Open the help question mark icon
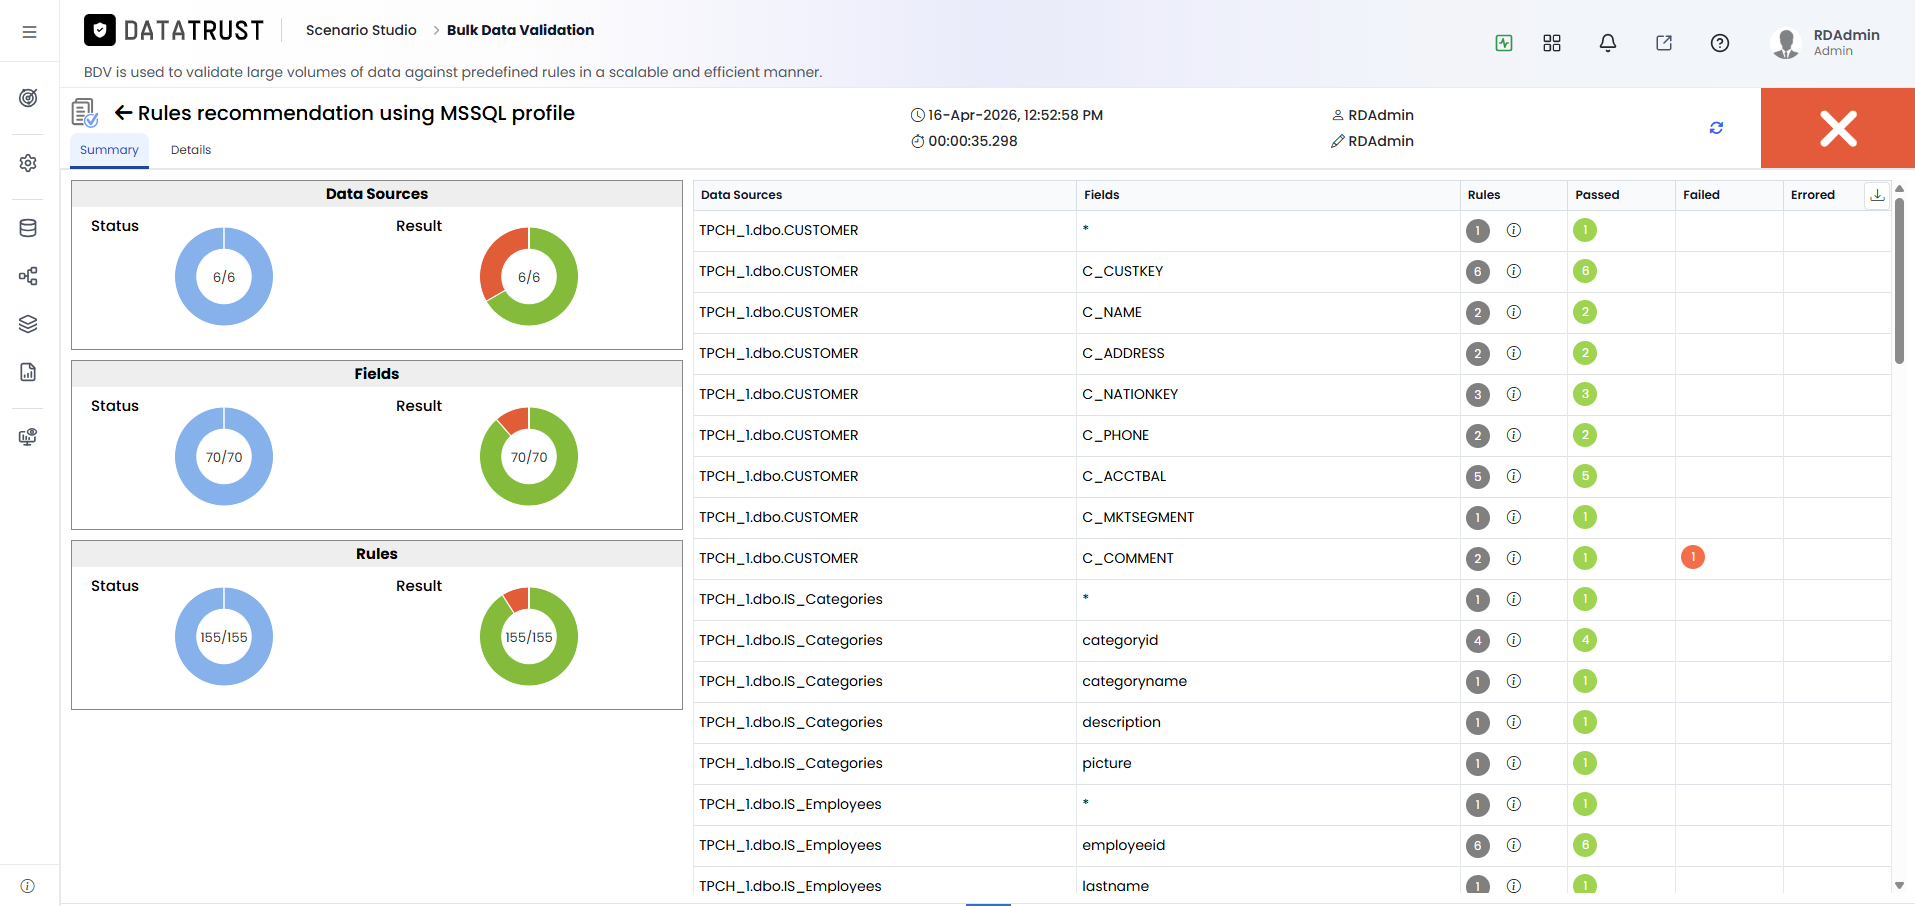The height and width of the screenshot is (906, 1915). [1720, 43]
